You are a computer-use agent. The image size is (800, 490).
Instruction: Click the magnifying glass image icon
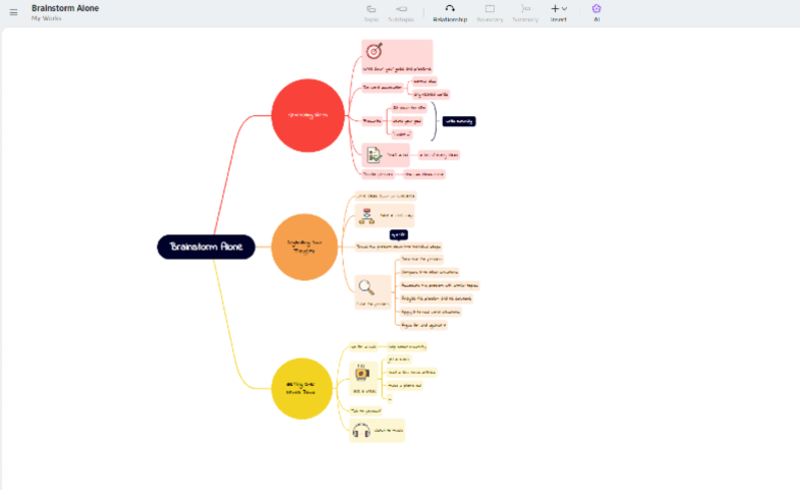(367, 284)
